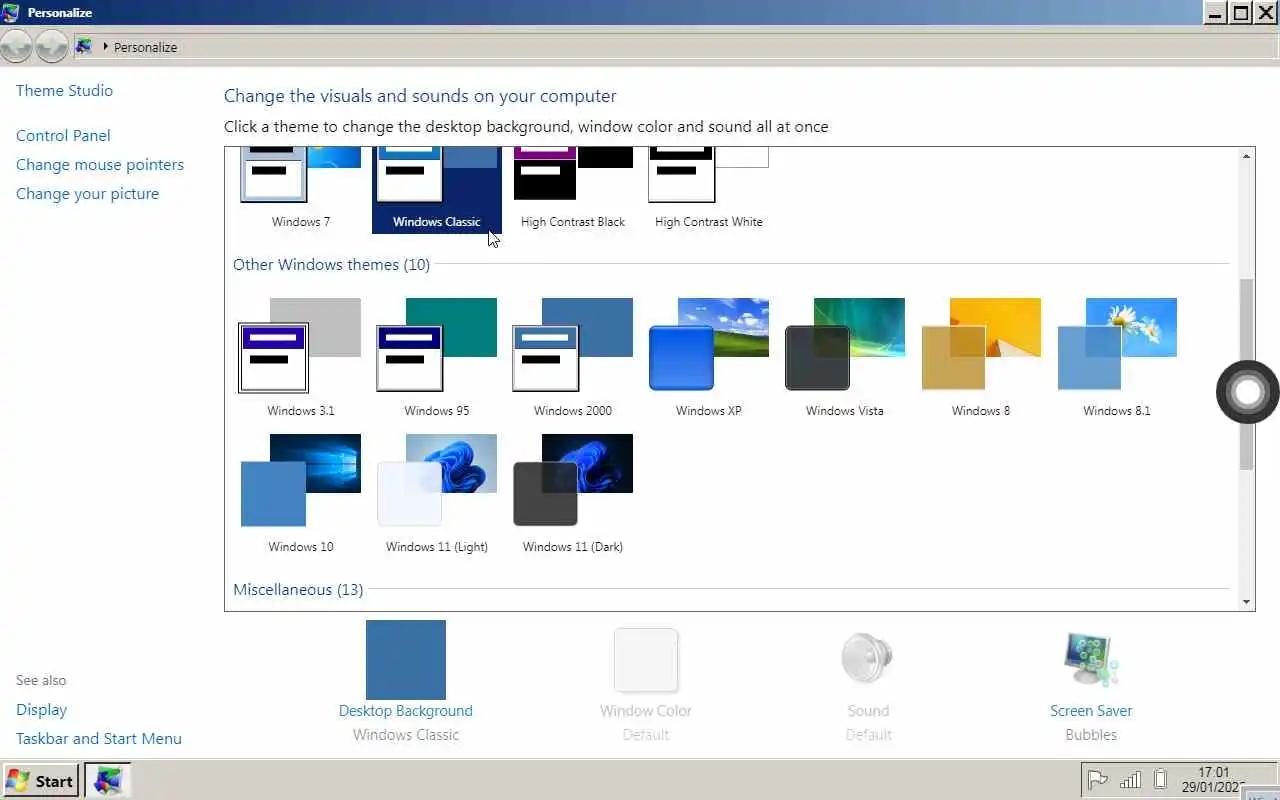This screenshot has height=800, width=1280.
Task: Choose the Windows 10 theme icon
Action: click(300, 481)
